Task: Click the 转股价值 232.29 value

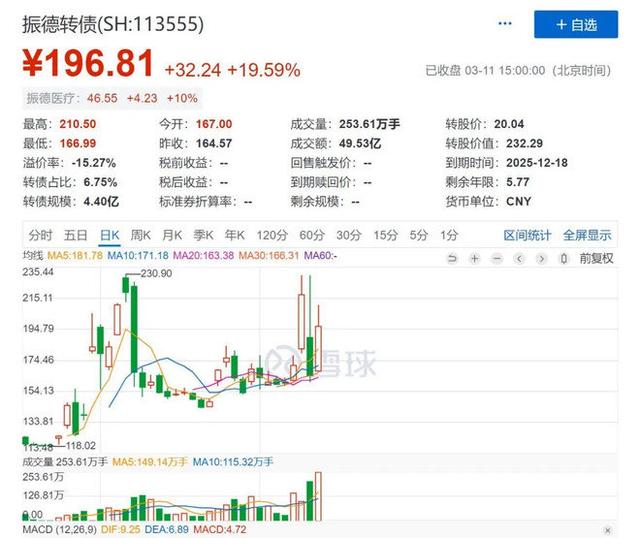Action: click(x=524, y=144)
